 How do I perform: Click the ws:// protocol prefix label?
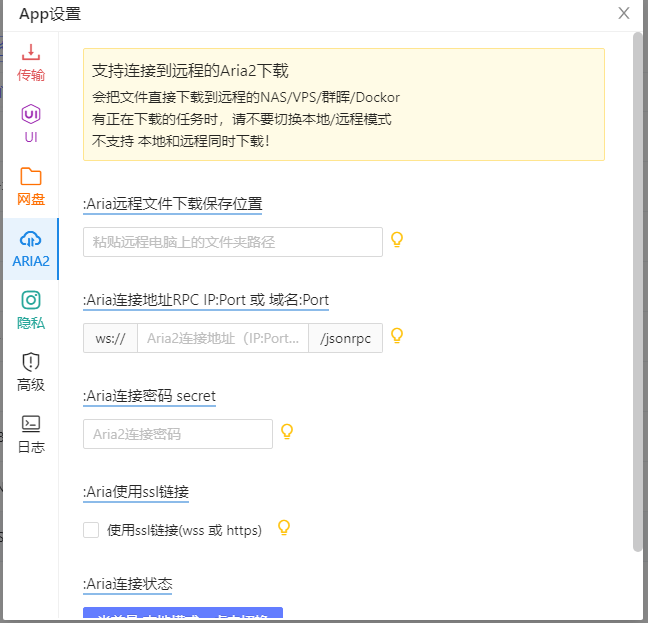coord(110,338)
